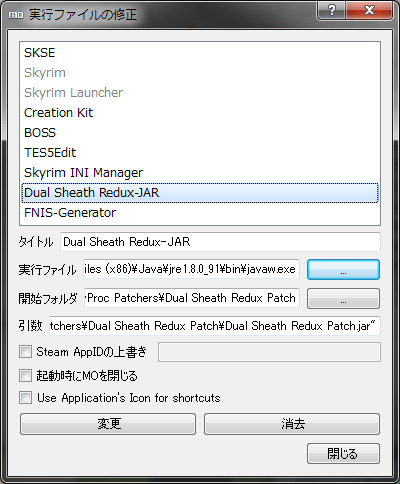
Task: Browse for the executable file with the ... button
Action: point(343,269)
